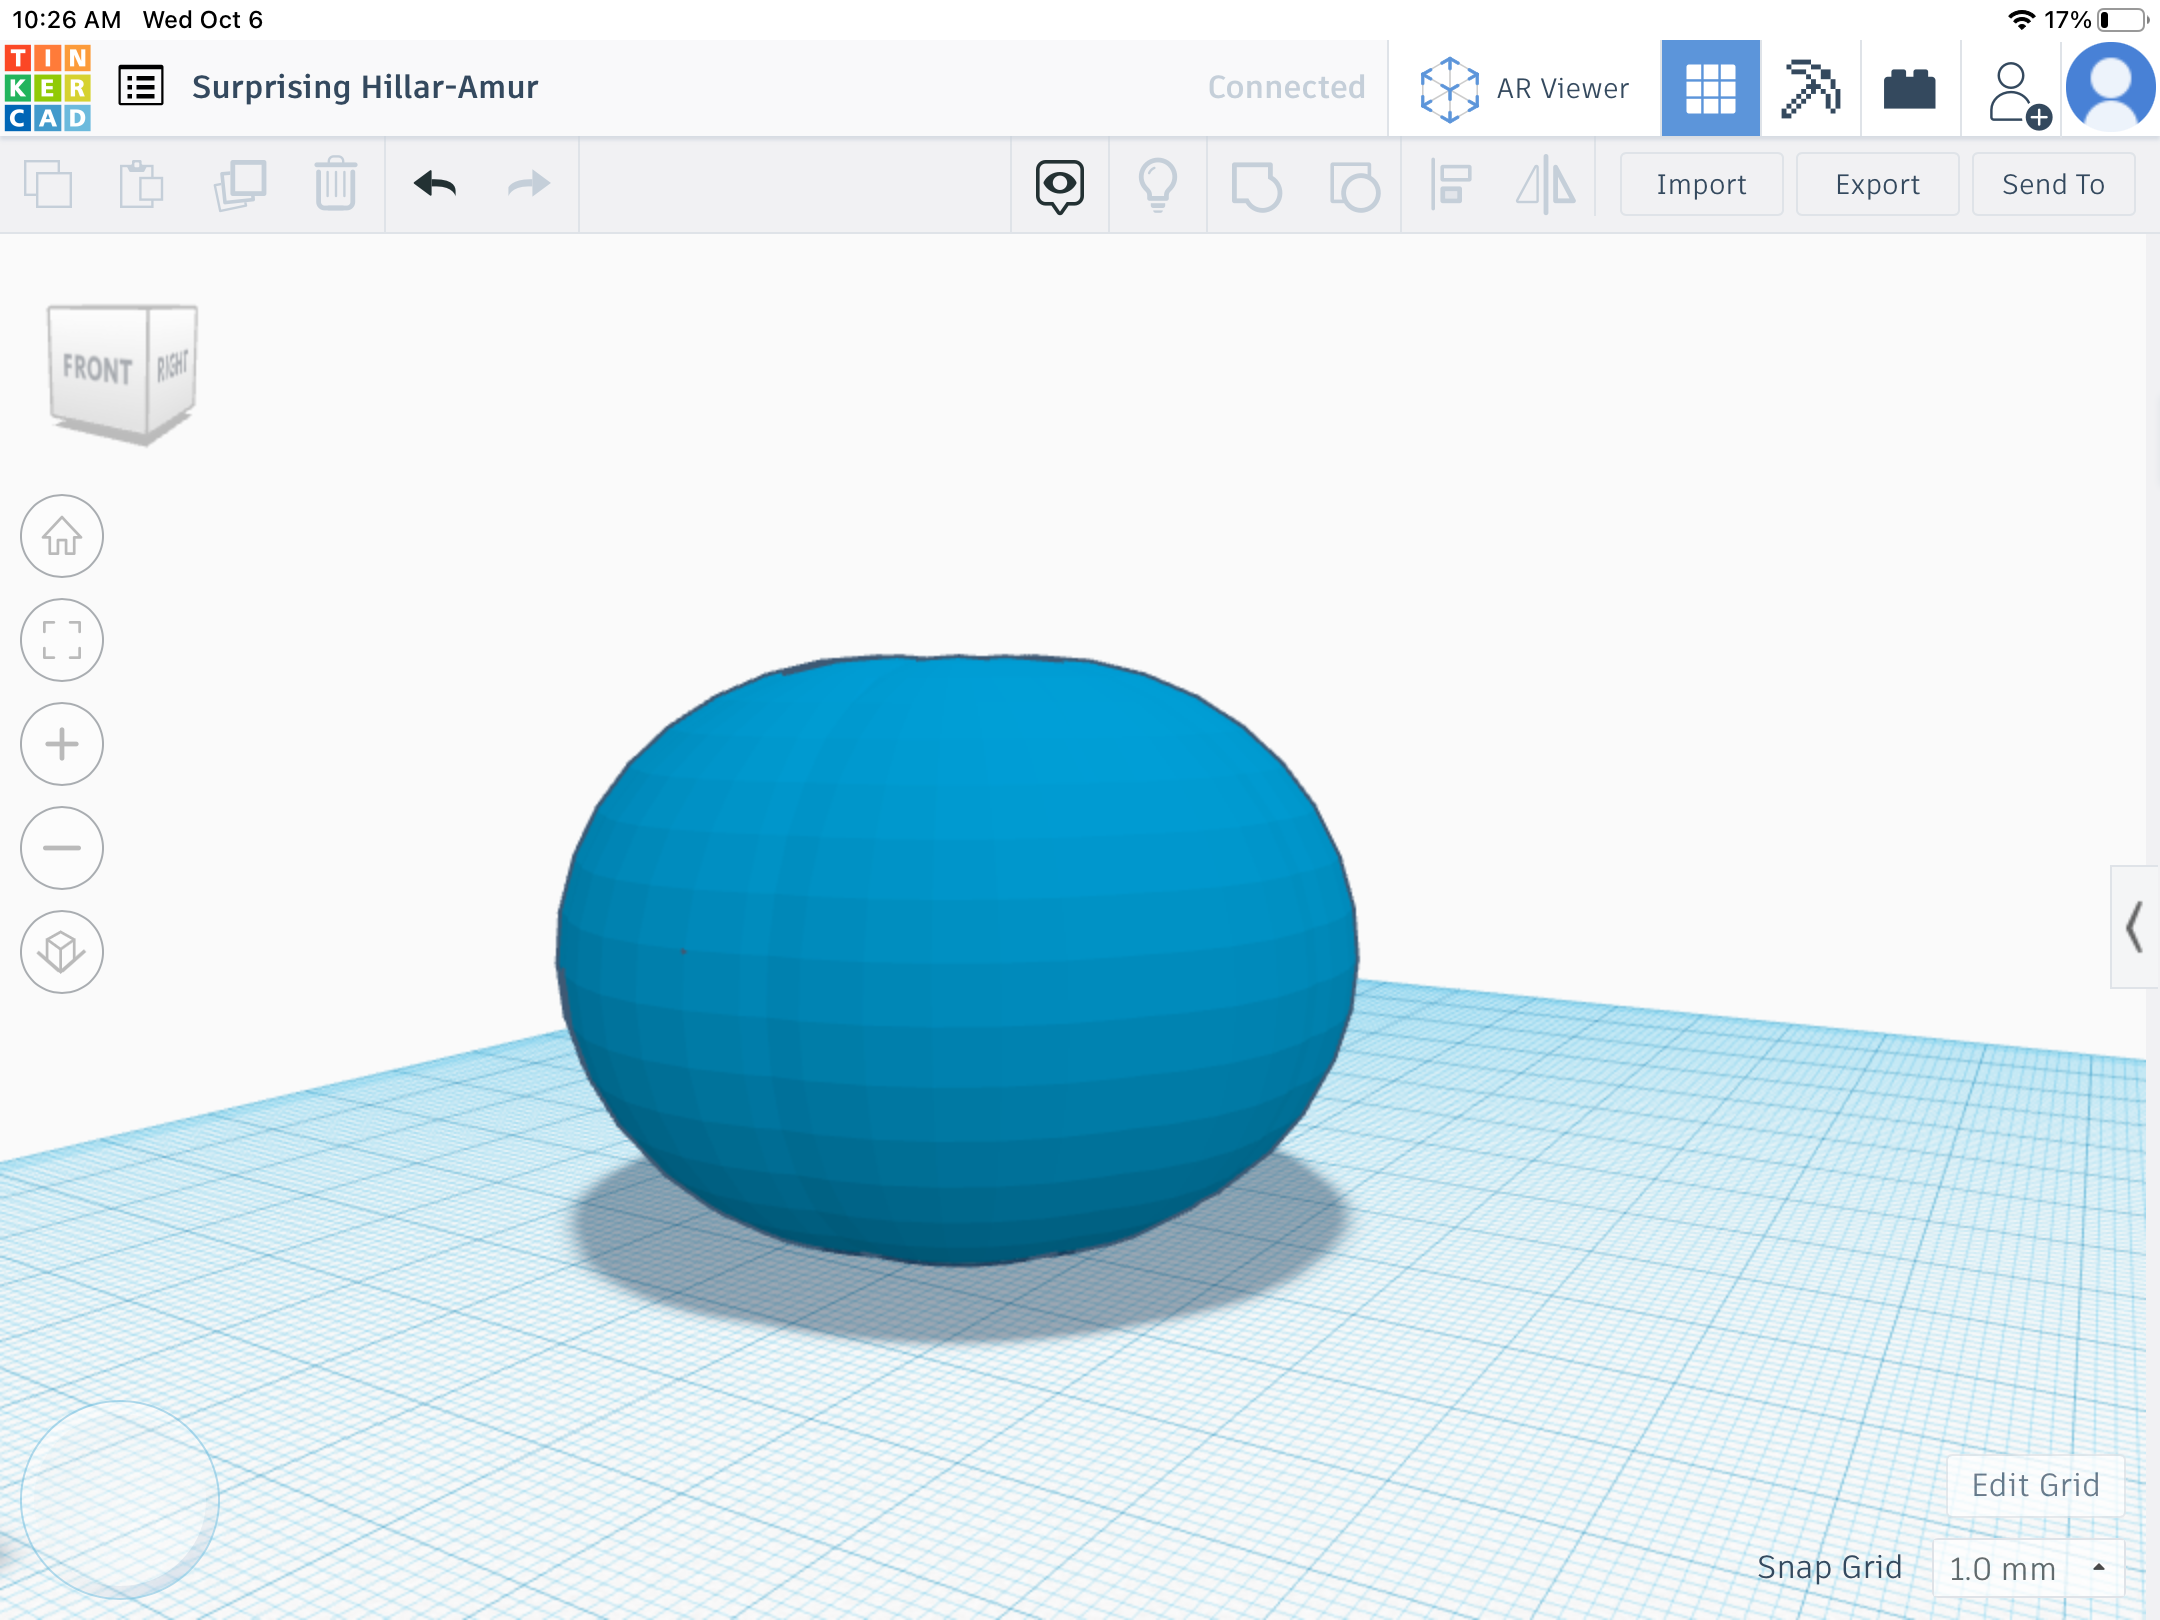Click the Align tool icon
Image resolution: width=2160 pixels, height=1620 pixels.
click(x=1450, y=184)
